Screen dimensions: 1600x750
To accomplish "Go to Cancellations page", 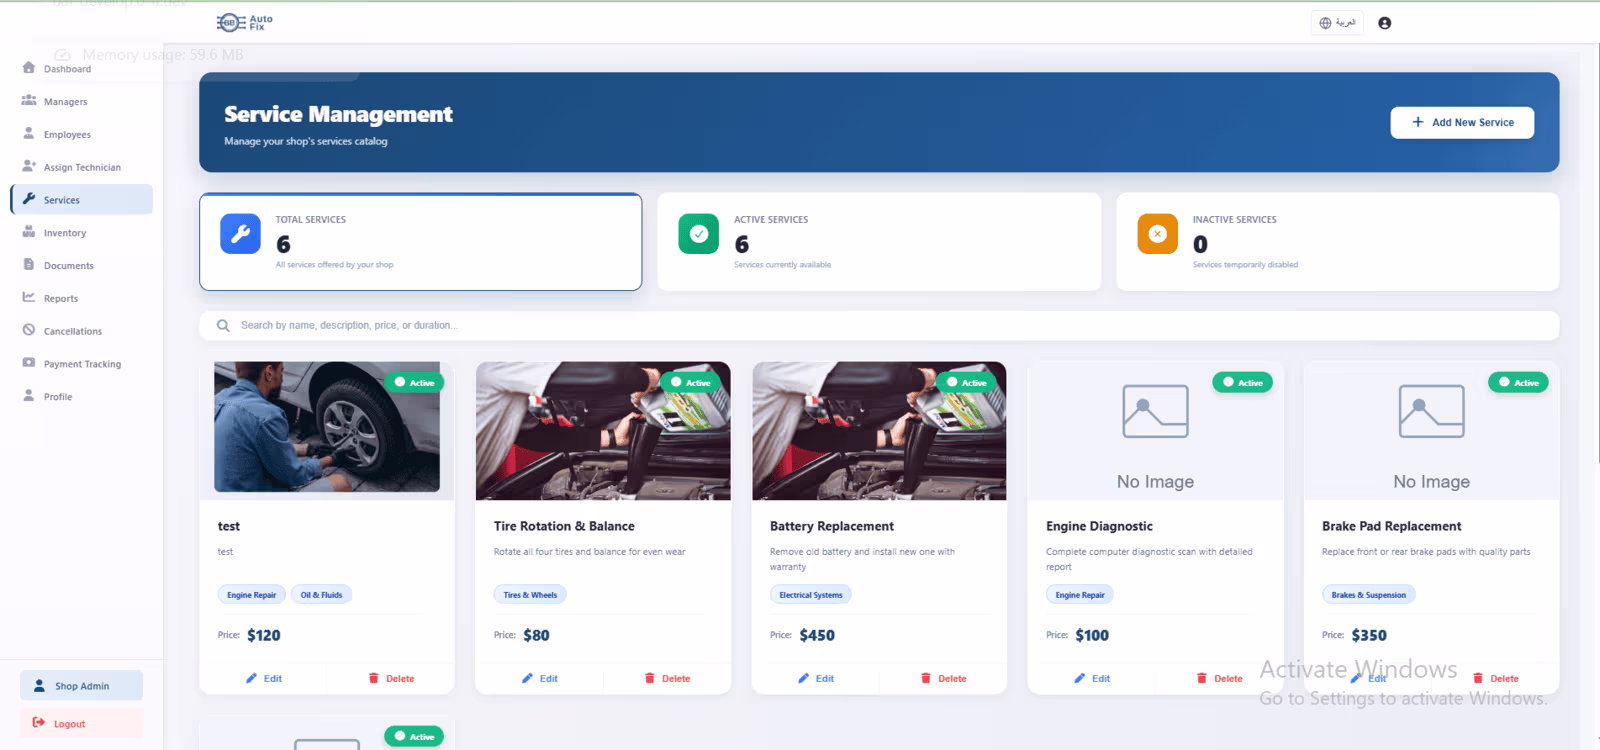I will (x=82, y=332).
